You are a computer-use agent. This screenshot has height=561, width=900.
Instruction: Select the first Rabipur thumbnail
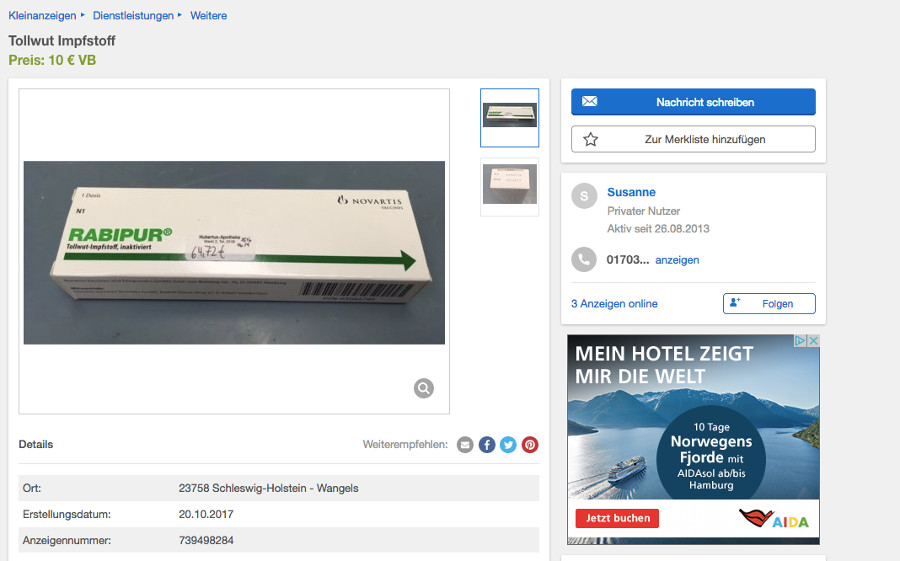(509, 117)
